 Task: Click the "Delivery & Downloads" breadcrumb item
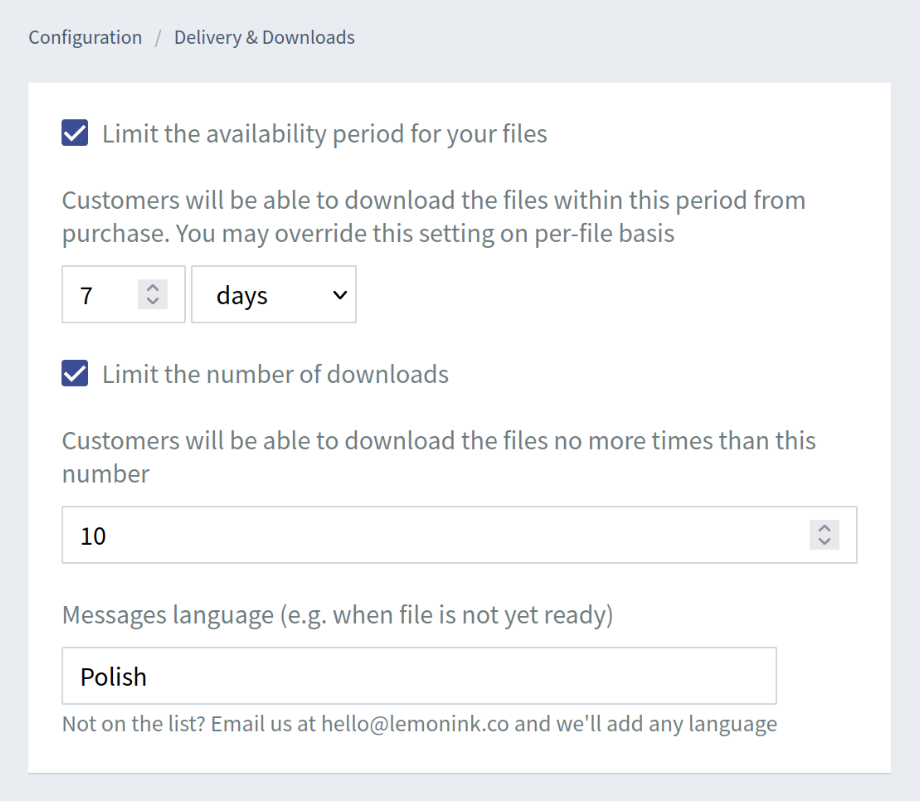pyautogui.click(x=264, y=37)
